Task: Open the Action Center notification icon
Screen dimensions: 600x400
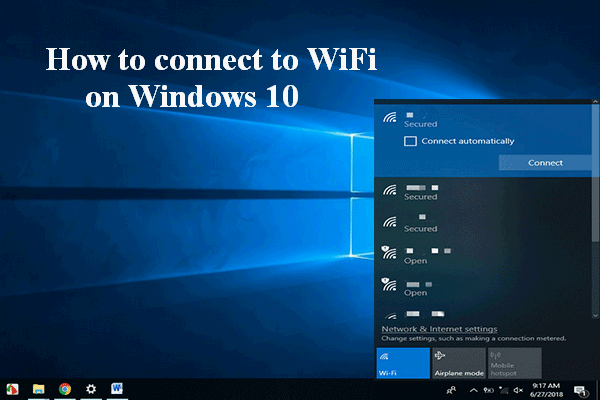Action: click(x=580, y=391)
